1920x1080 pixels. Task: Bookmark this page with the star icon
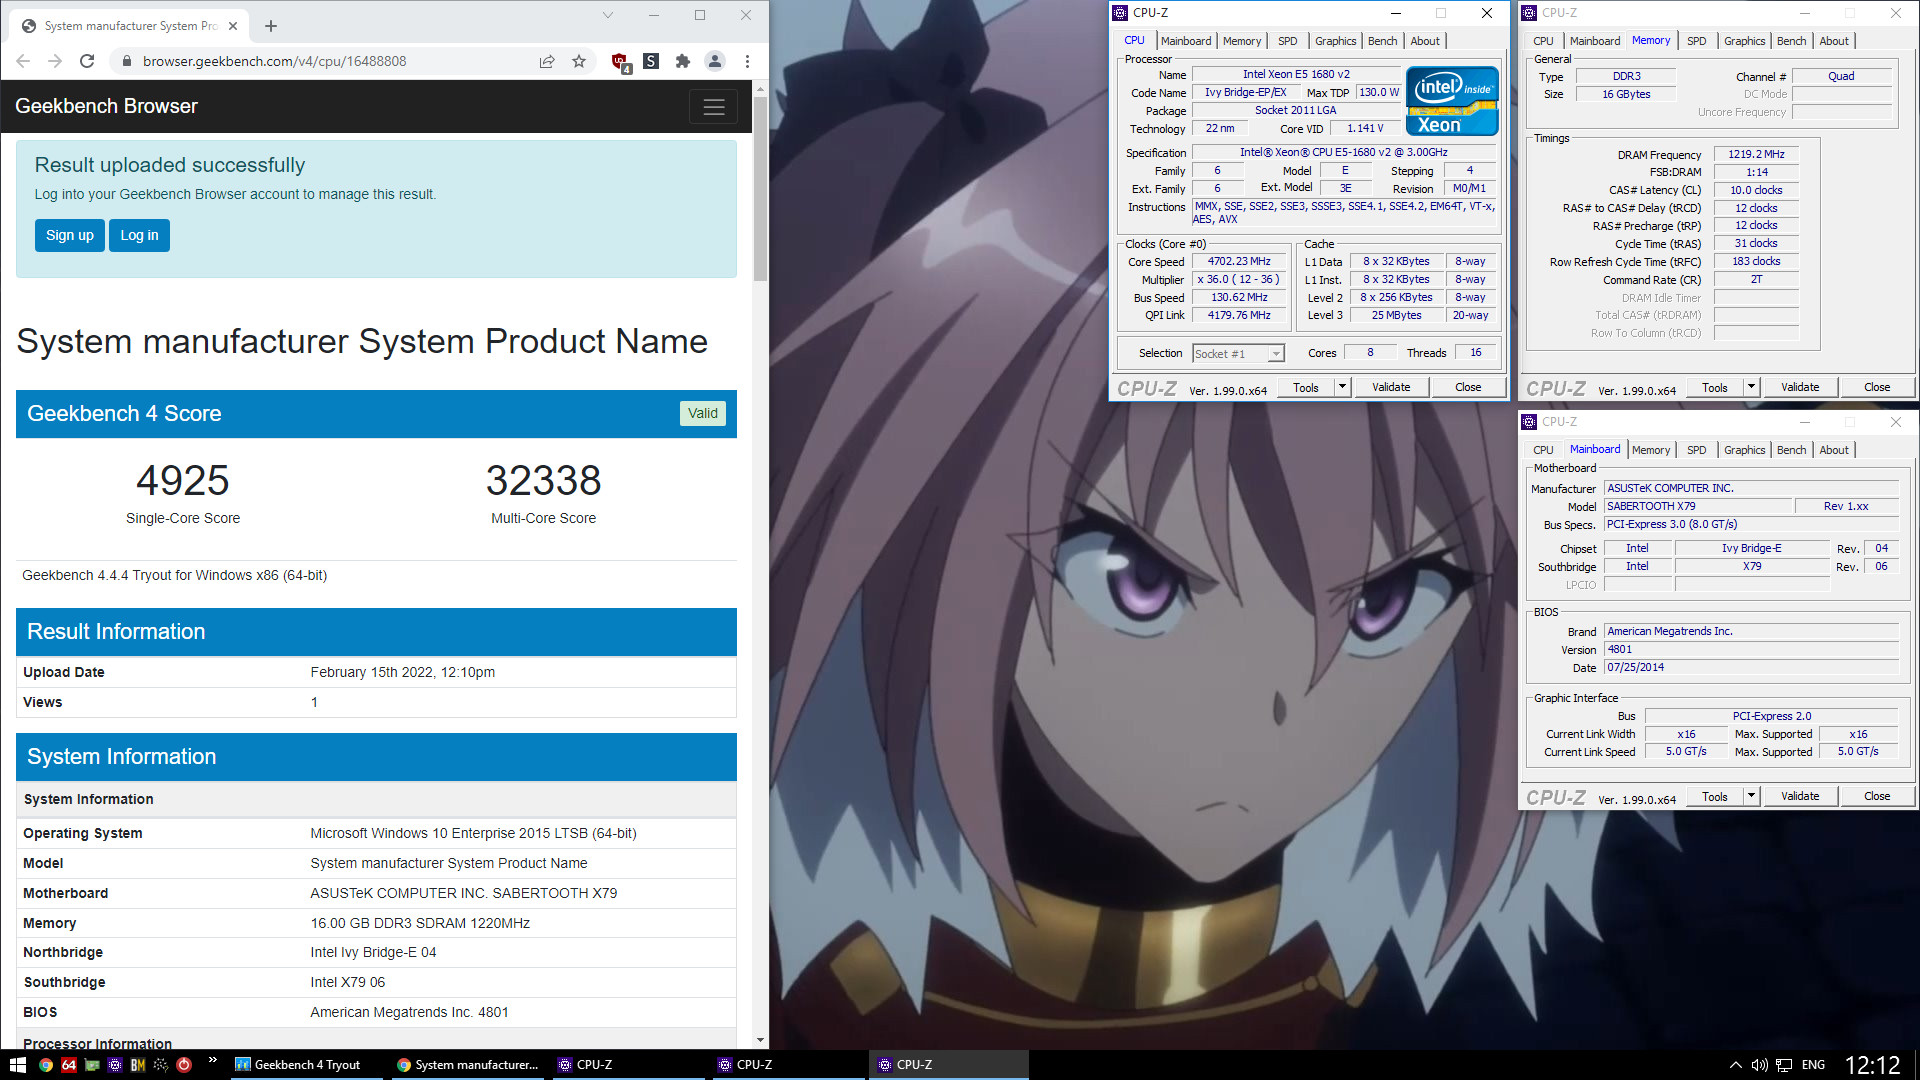click(x=579, y=61)
